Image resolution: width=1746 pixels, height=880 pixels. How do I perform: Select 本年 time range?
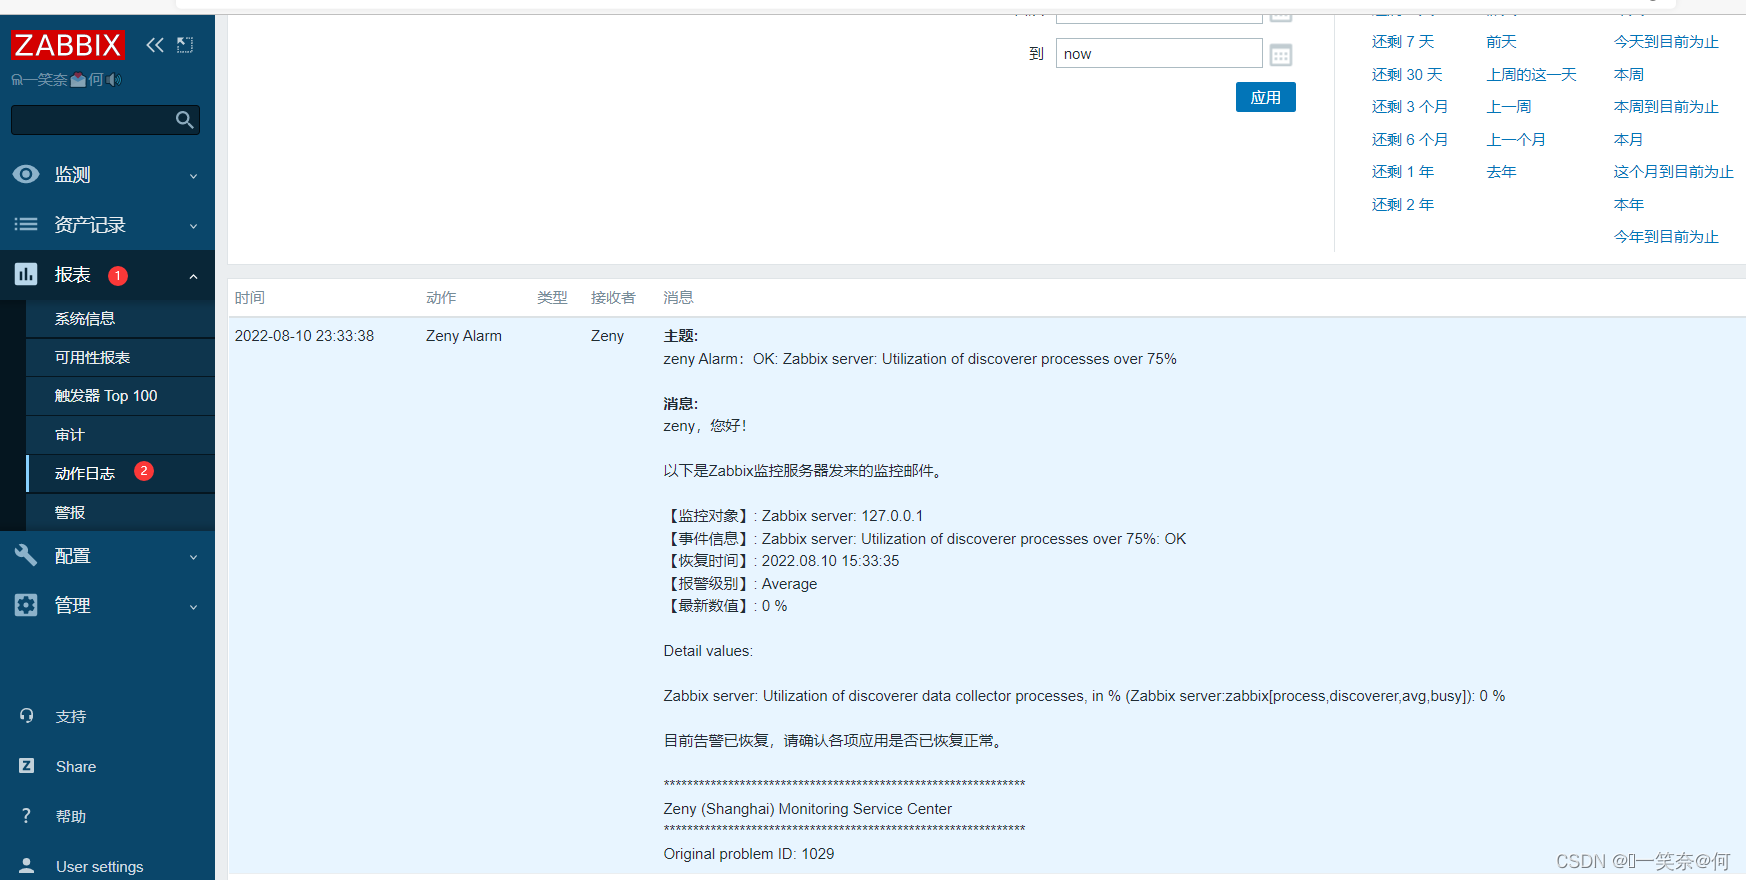(1628, 205)
